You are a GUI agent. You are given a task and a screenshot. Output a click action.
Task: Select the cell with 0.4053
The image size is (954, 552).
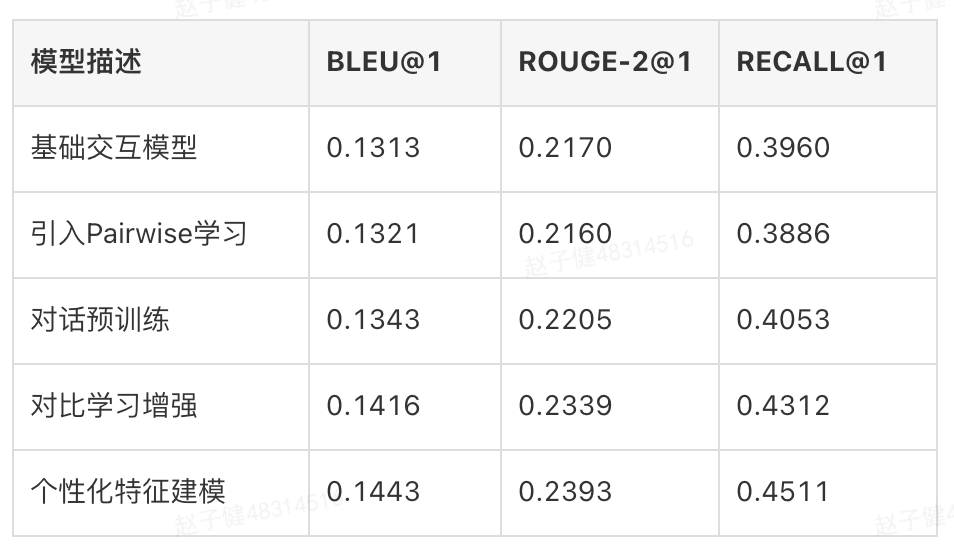pos(783,320)
